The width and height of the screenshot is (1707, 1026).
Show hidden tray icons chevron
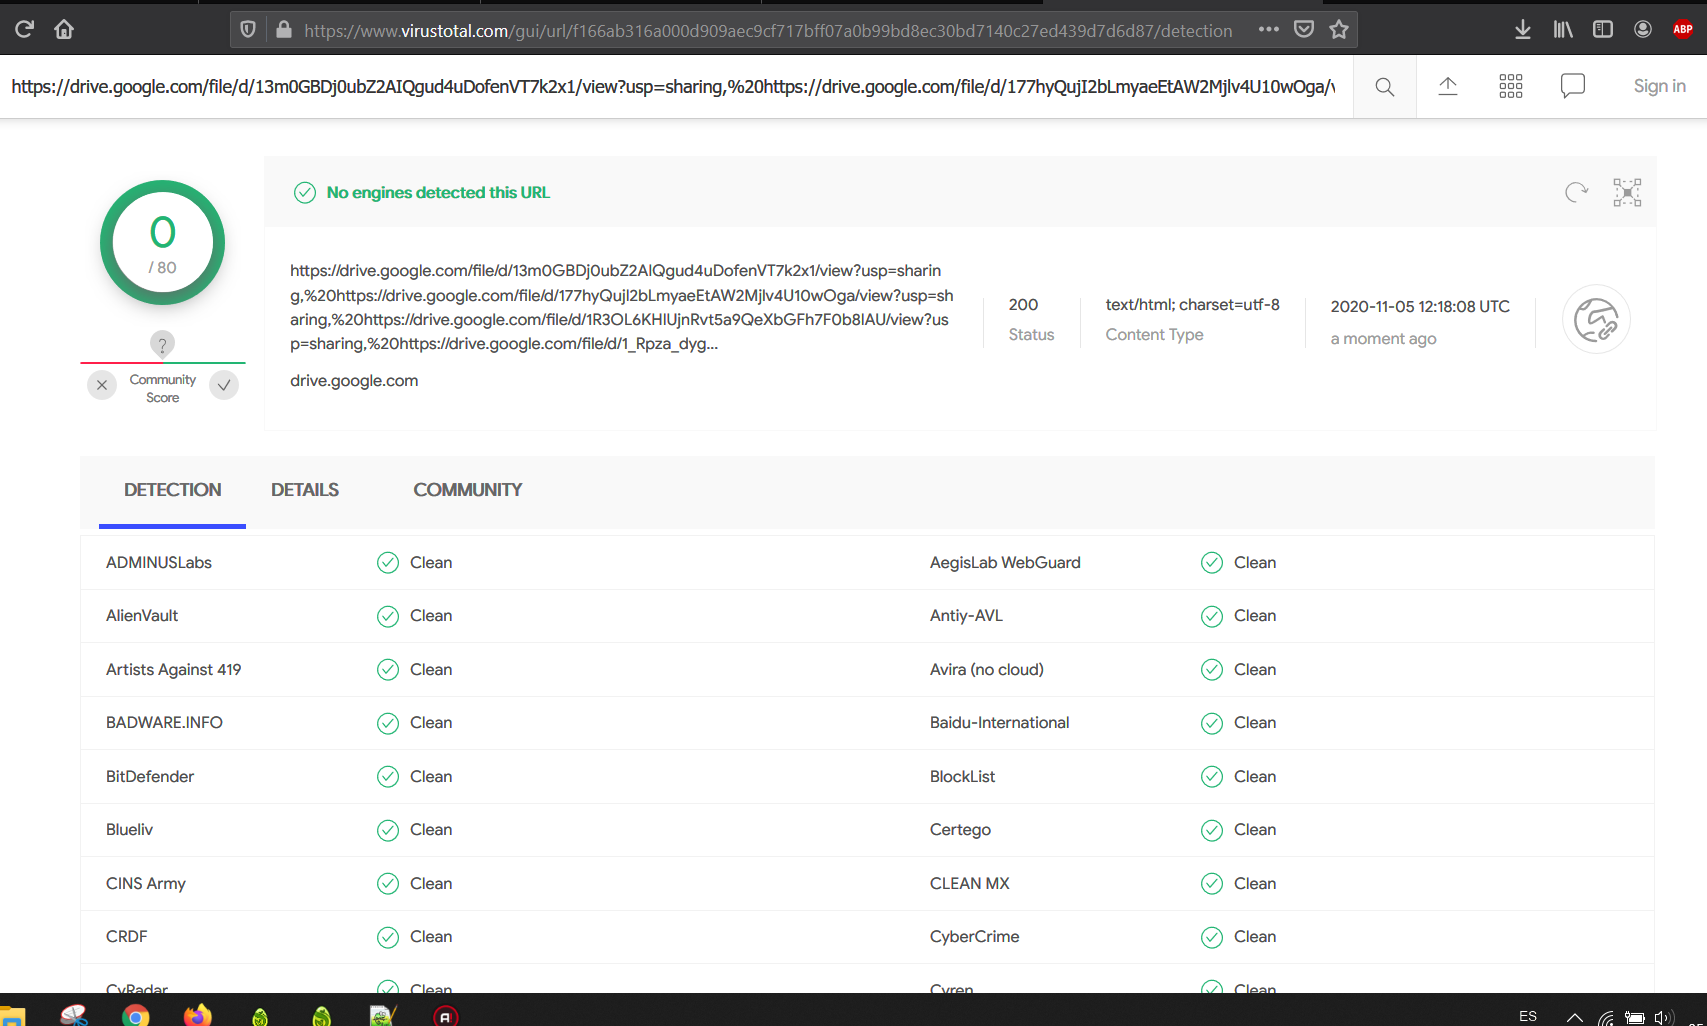point(1575,1018)
